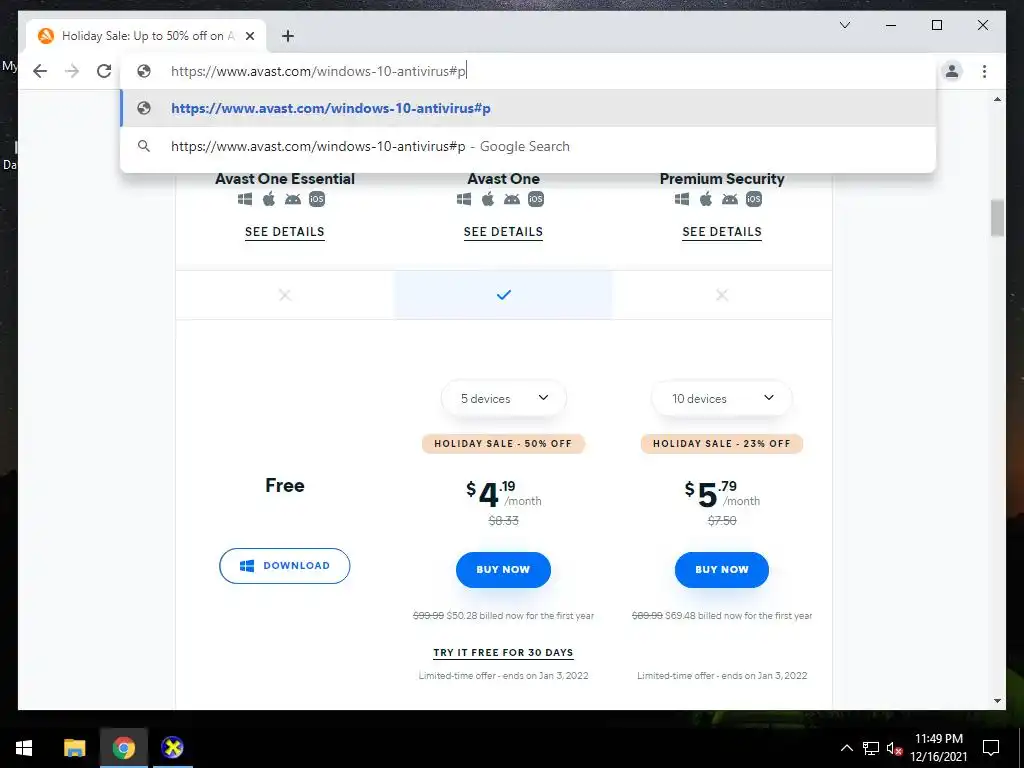Click the page vertical scrollbar thumb
Image resolution: width=1024 pixels, height=768 pixels.
997,218
